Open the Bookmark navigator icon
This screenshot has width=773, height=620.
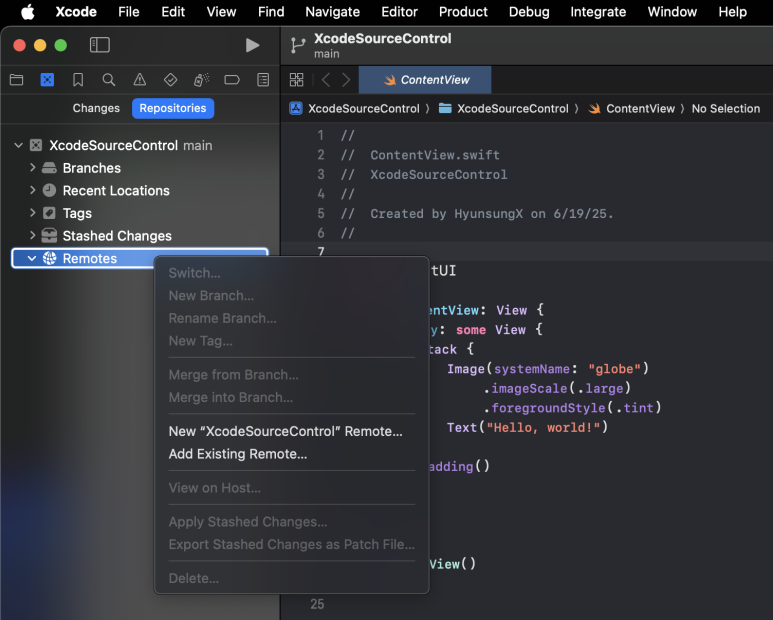point(78,79)
